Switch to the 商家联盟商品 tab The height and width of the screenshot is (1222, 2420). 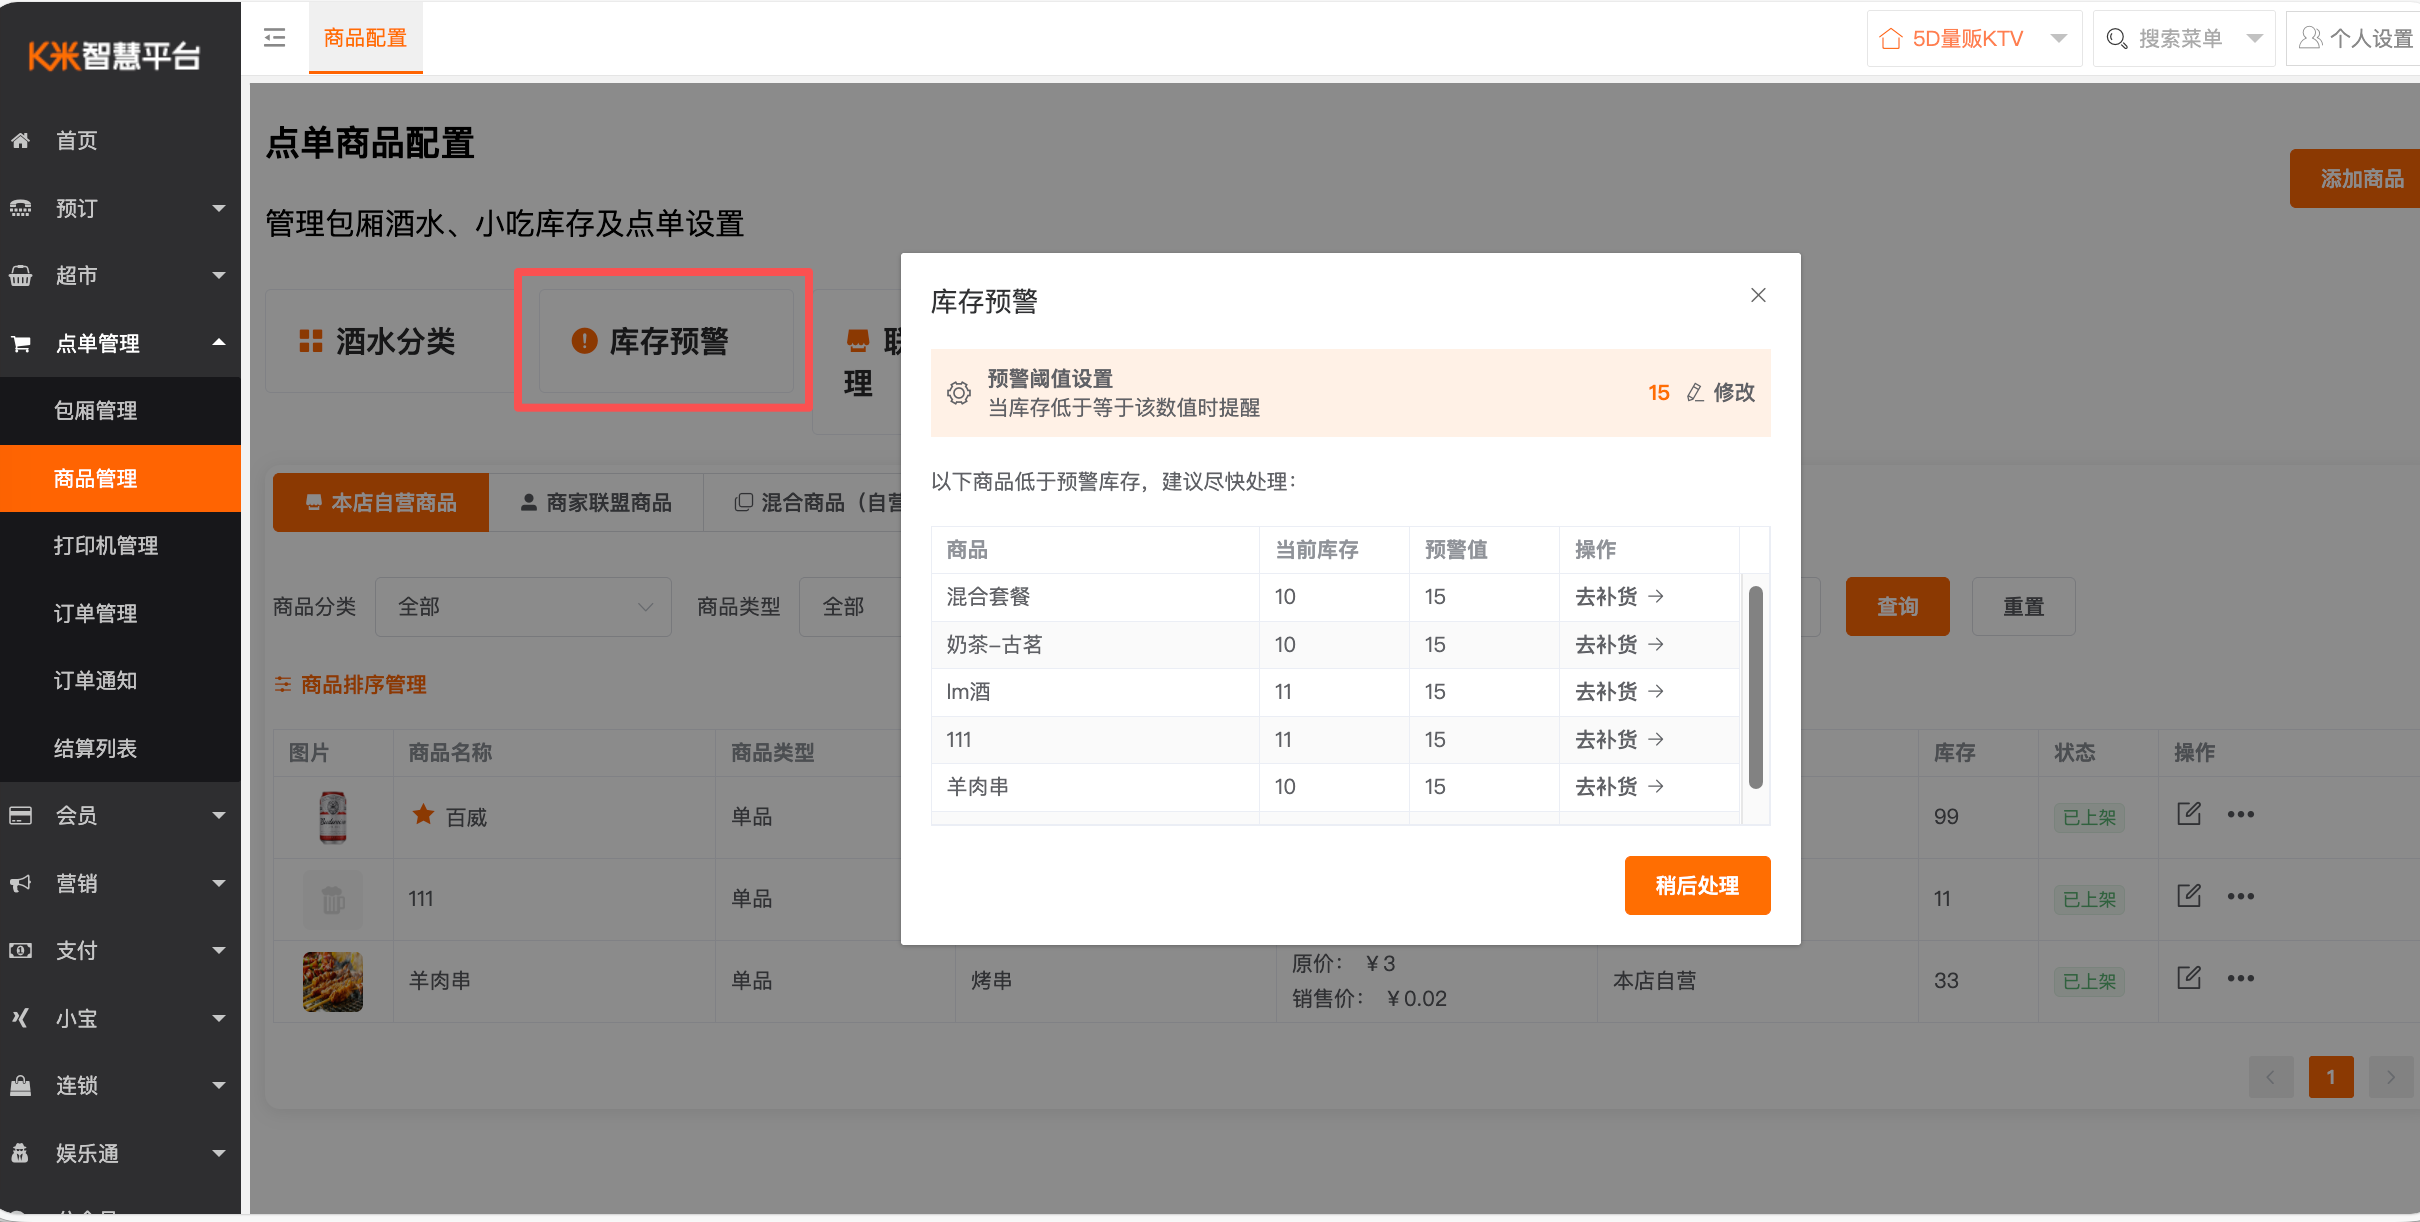(x=595, y=502)
